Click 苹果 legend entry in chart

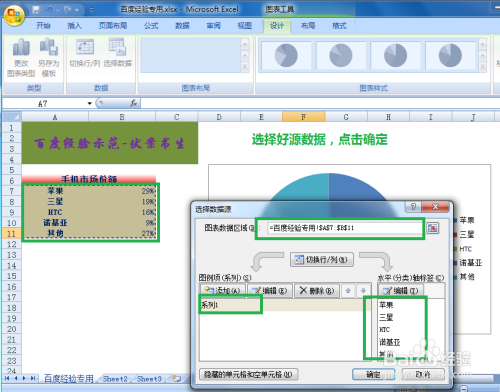point(467,220)
